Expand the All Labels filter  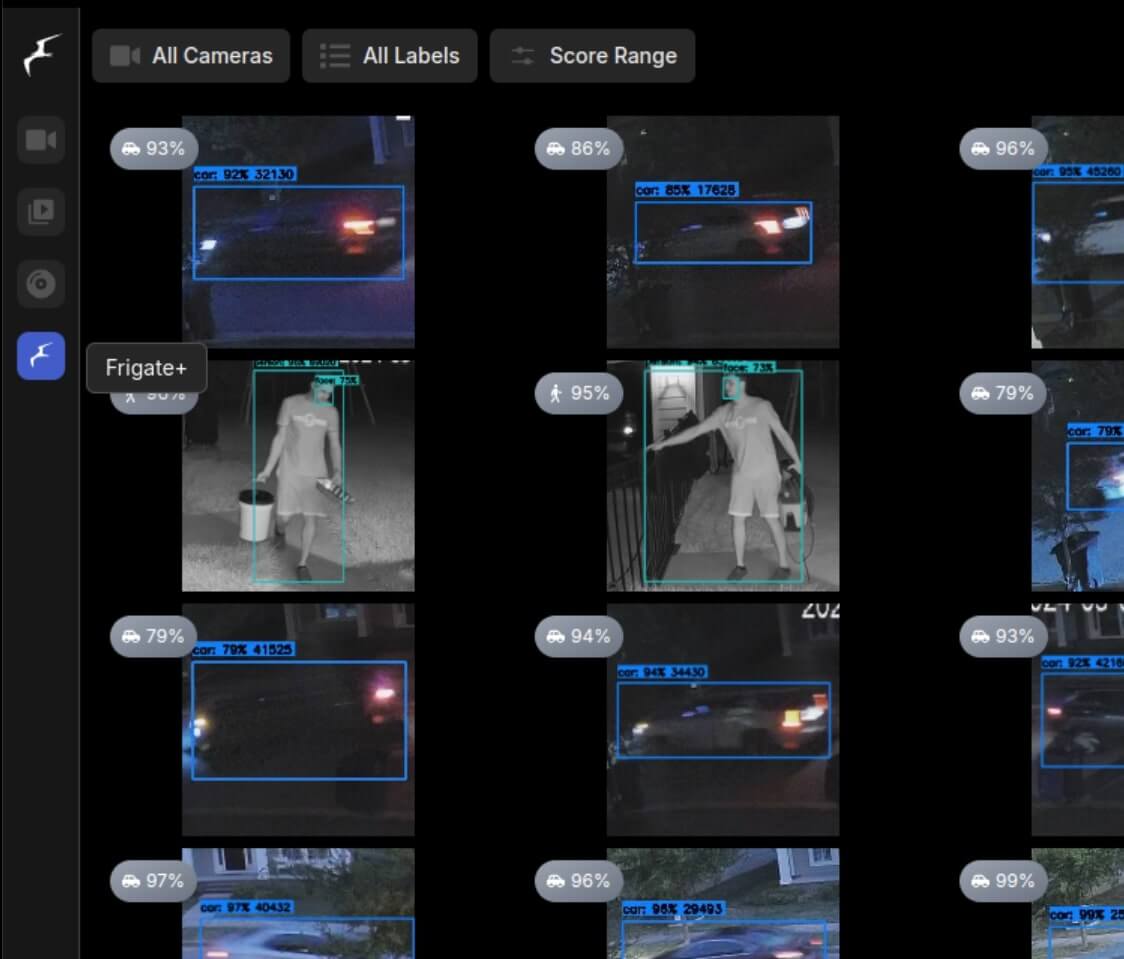[390, 56]
